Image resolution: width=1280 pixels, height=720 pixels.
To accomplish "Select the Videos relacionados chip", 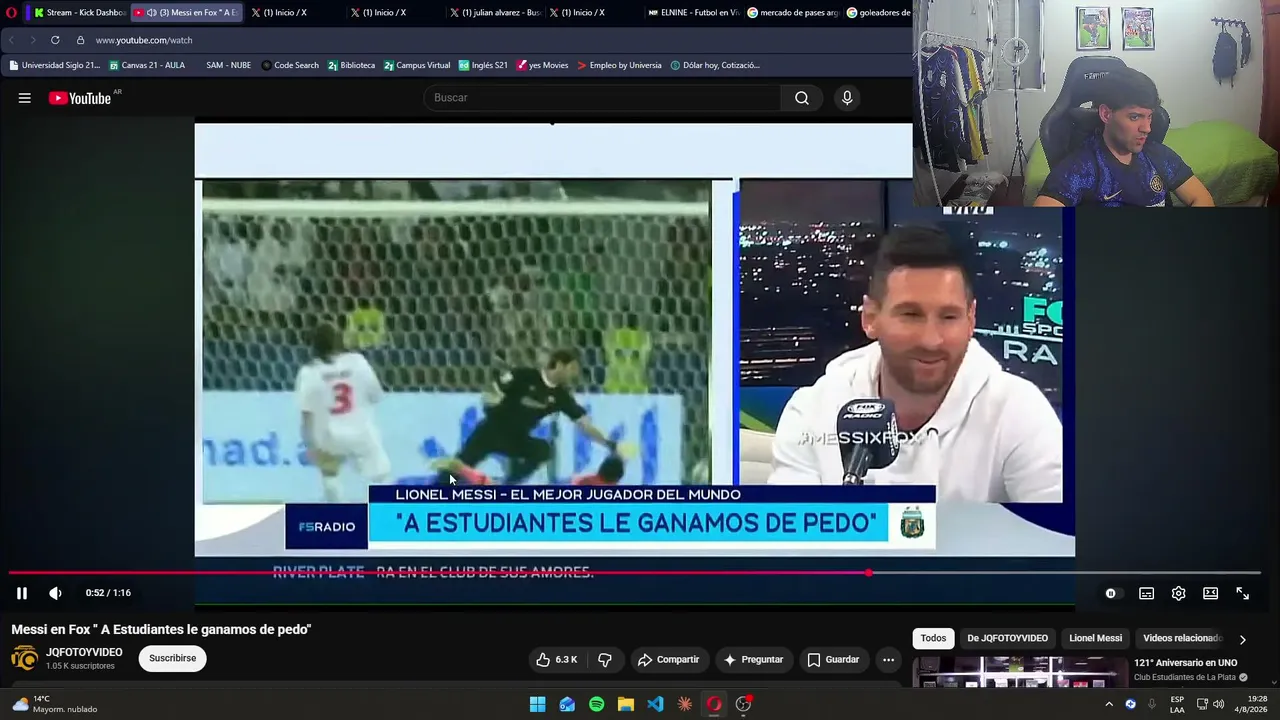I will (x=1182, y=638).
